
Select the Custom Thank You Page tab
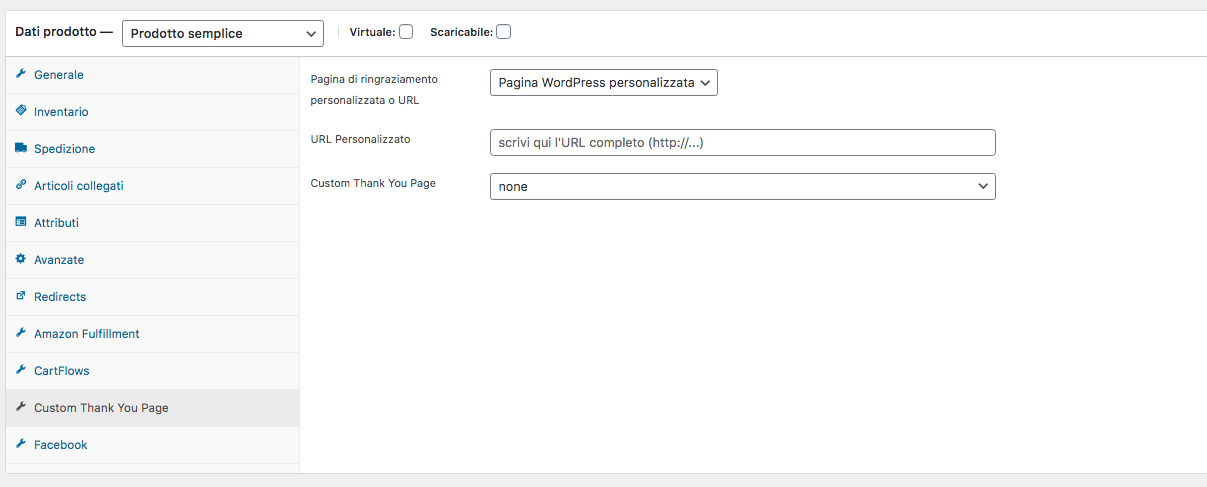(x=101, y=408)
